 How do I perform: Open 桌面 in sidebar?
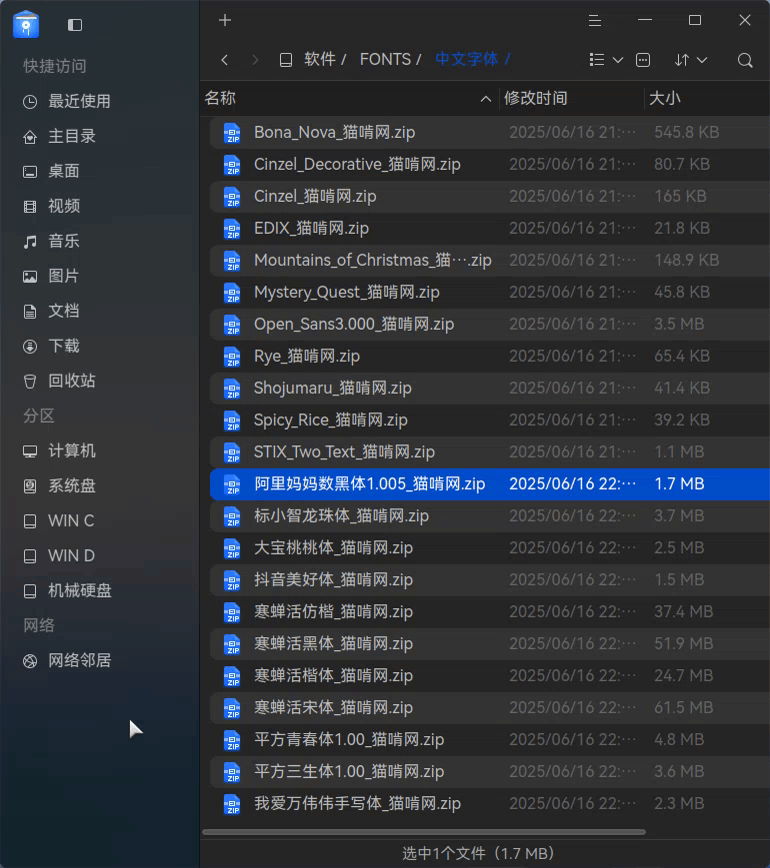(x=64, y=171)
